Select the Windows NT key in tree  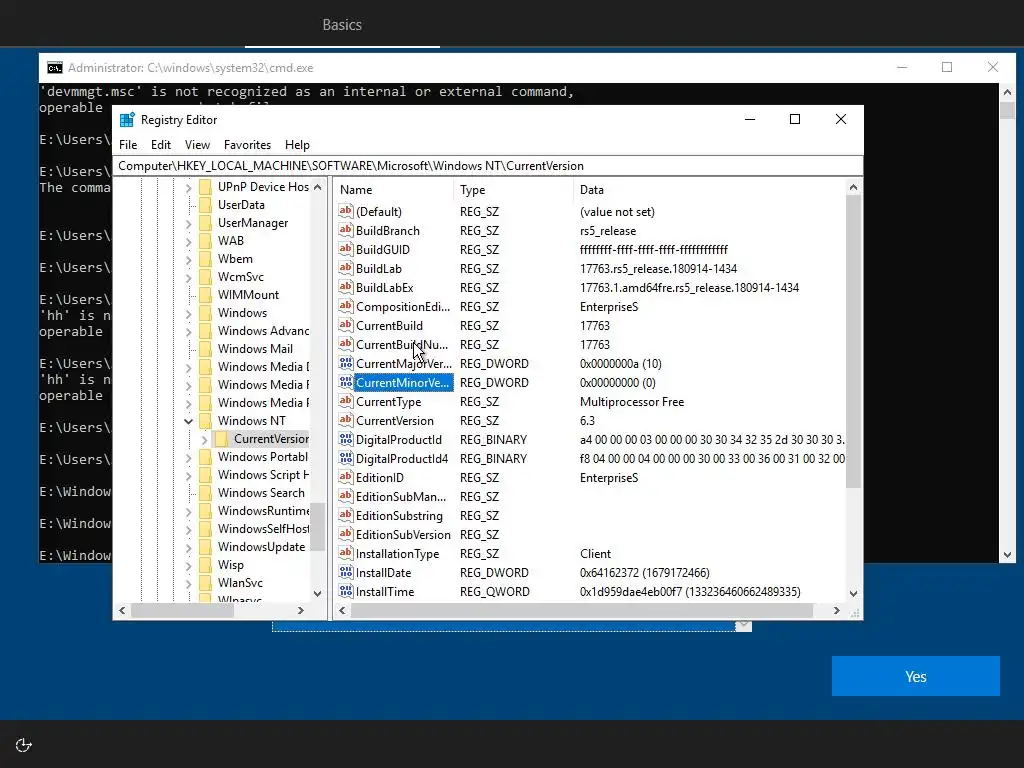coord(251,421)
